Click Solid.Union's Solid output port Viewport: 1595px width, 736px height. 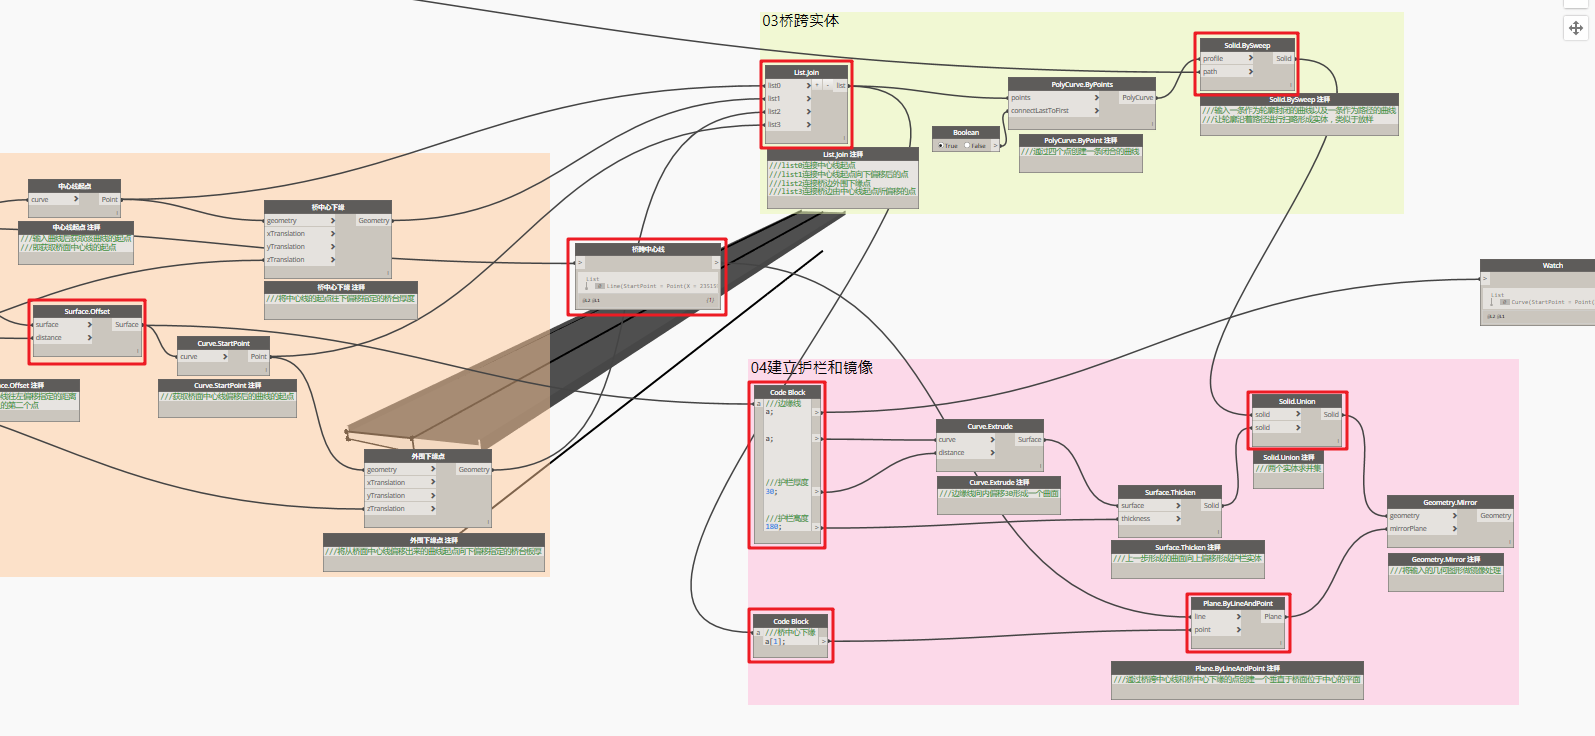pyautogui.click(x=1331, y=414)
